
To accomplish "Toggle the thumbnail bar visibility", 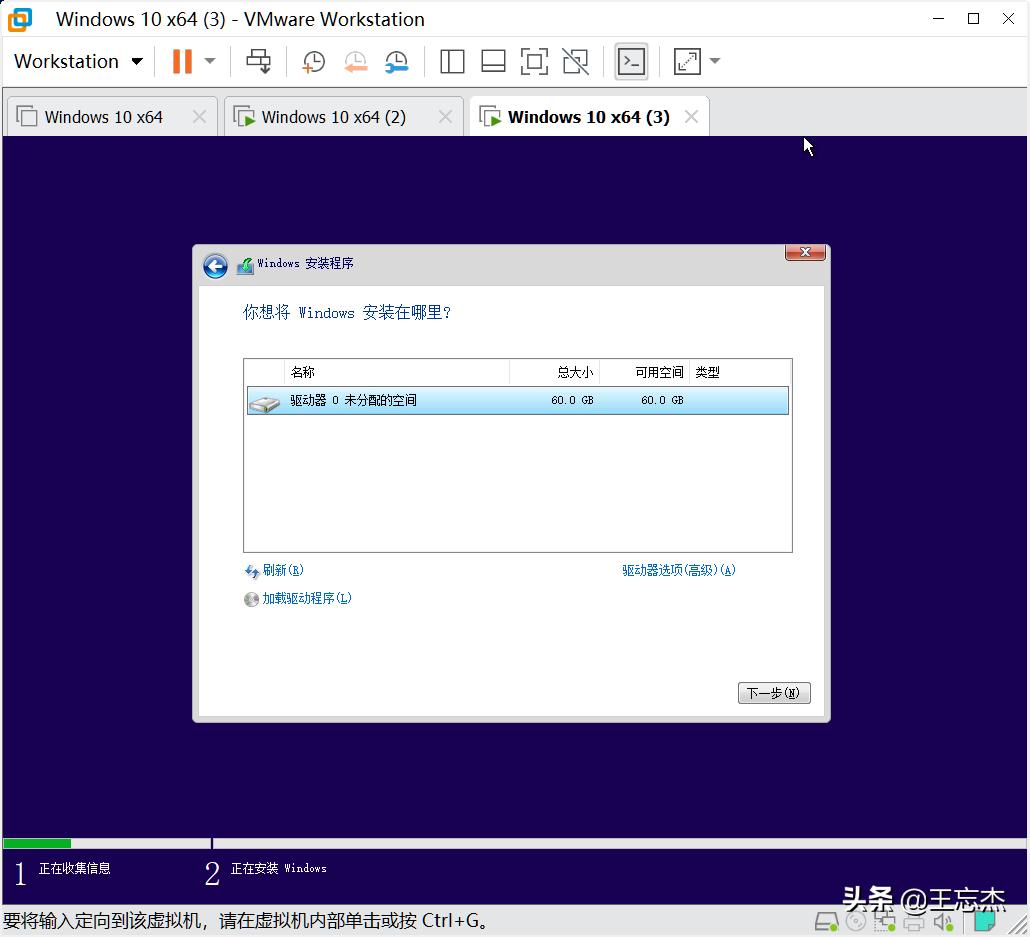I will 493,61.
